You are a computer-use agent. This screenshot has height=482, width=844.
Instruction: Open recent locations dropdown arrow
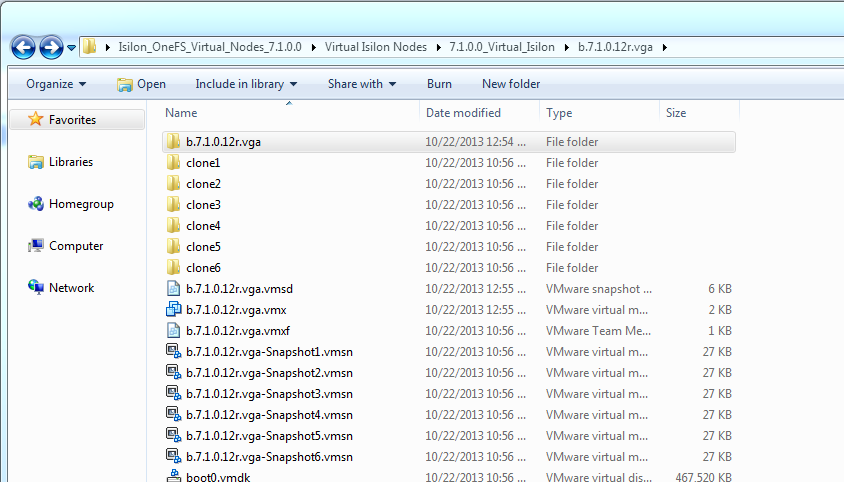71,48
